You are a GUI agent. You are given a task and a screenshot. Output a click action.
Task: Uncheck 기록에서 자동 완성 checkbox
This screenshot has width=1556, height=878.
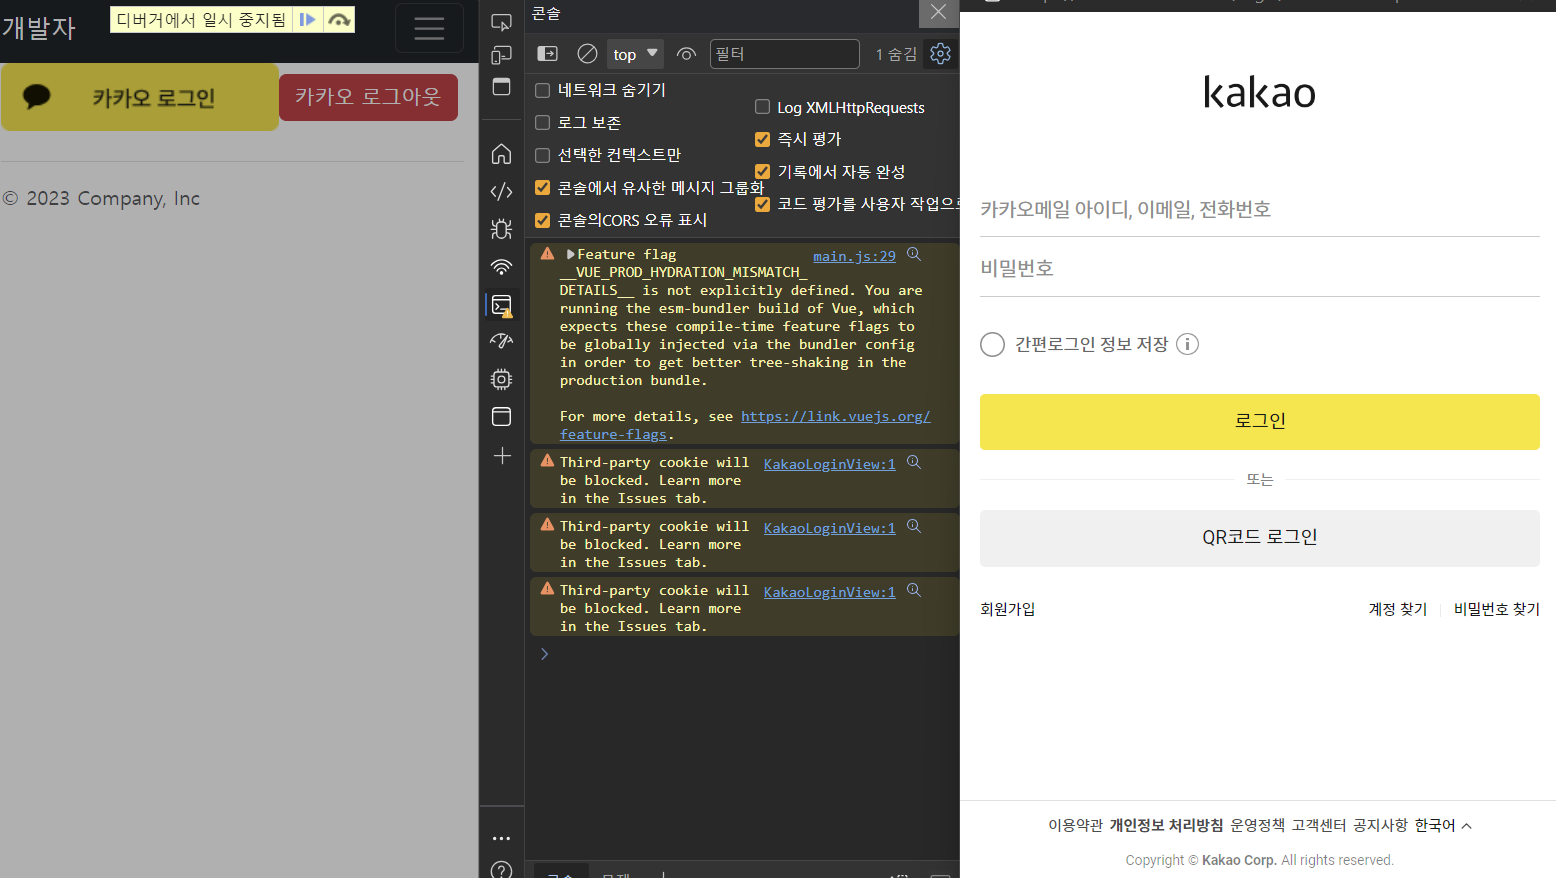762,172
